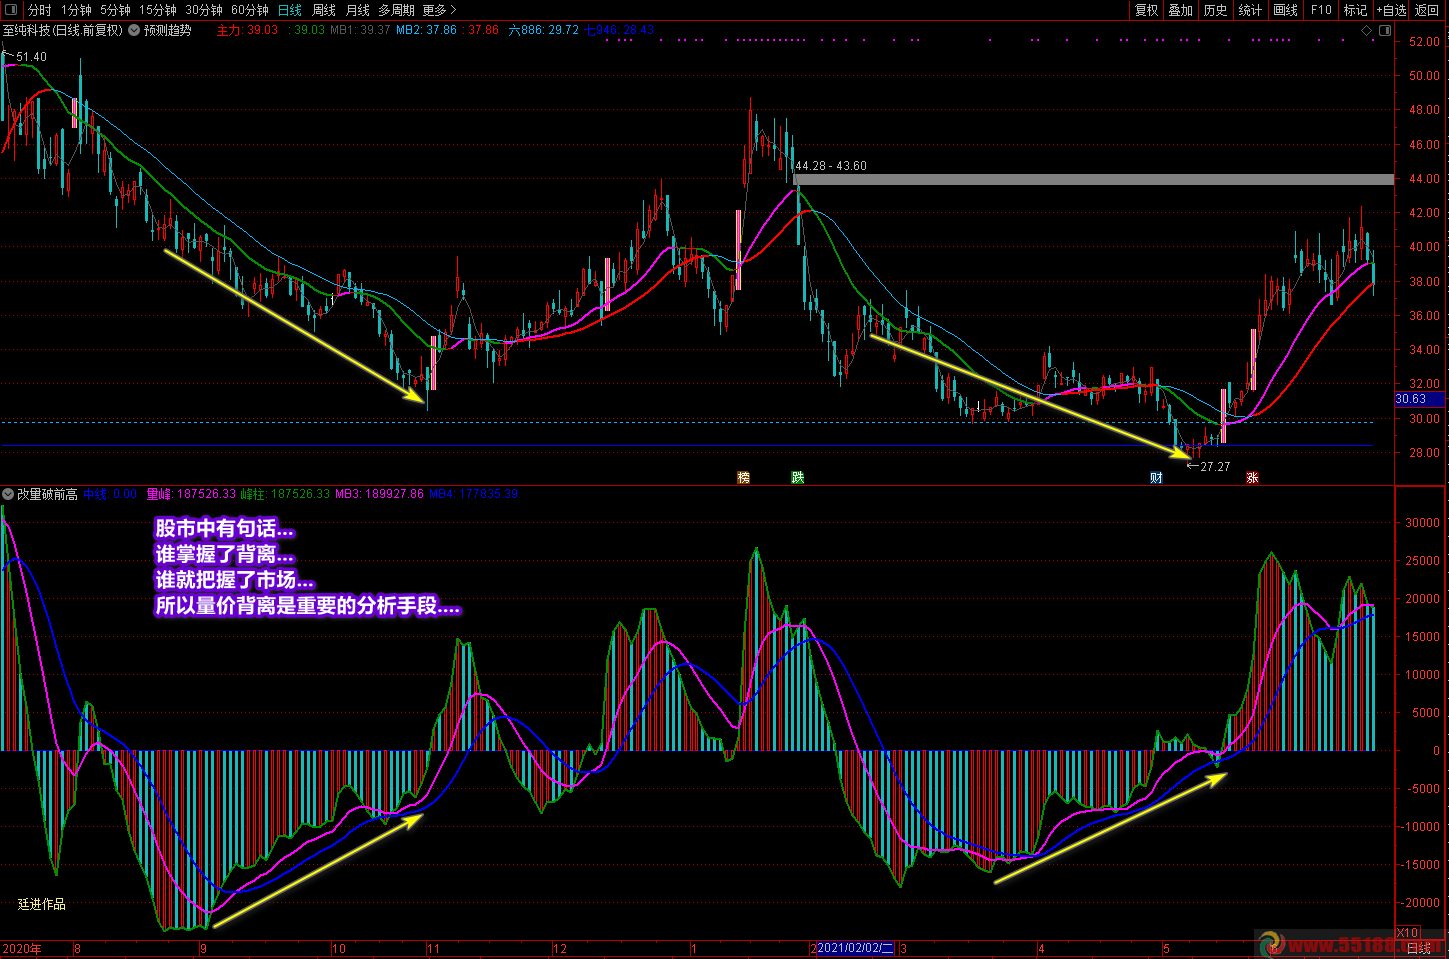Expand the main chart indicator dropdown arrow

[134, 30]
